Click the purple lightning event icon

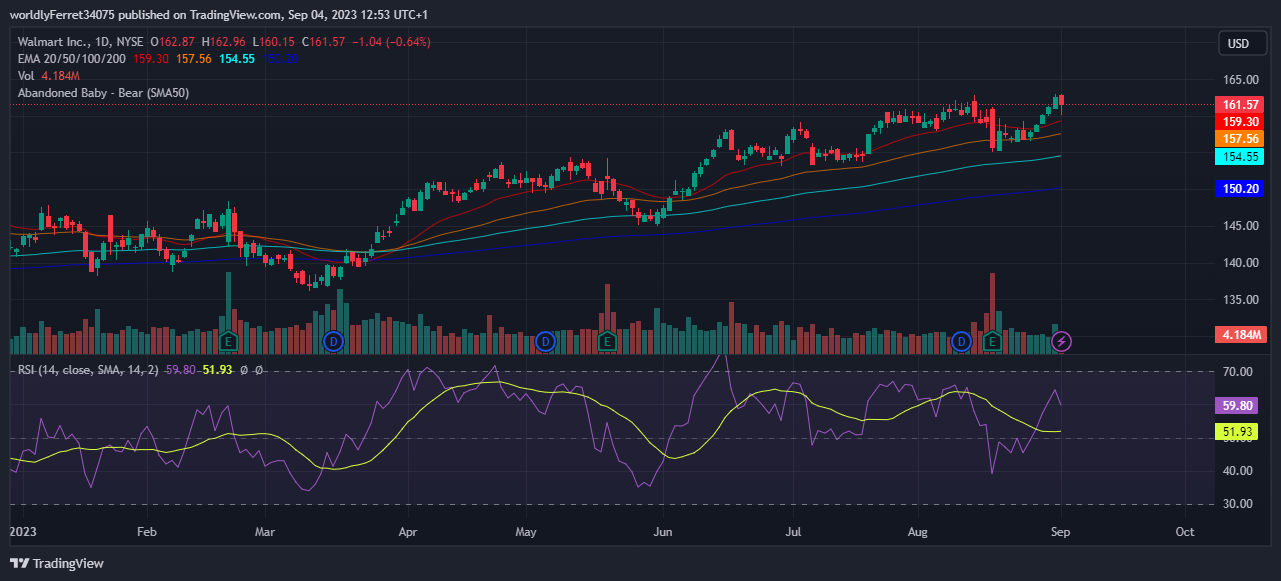click(1064, 341)
